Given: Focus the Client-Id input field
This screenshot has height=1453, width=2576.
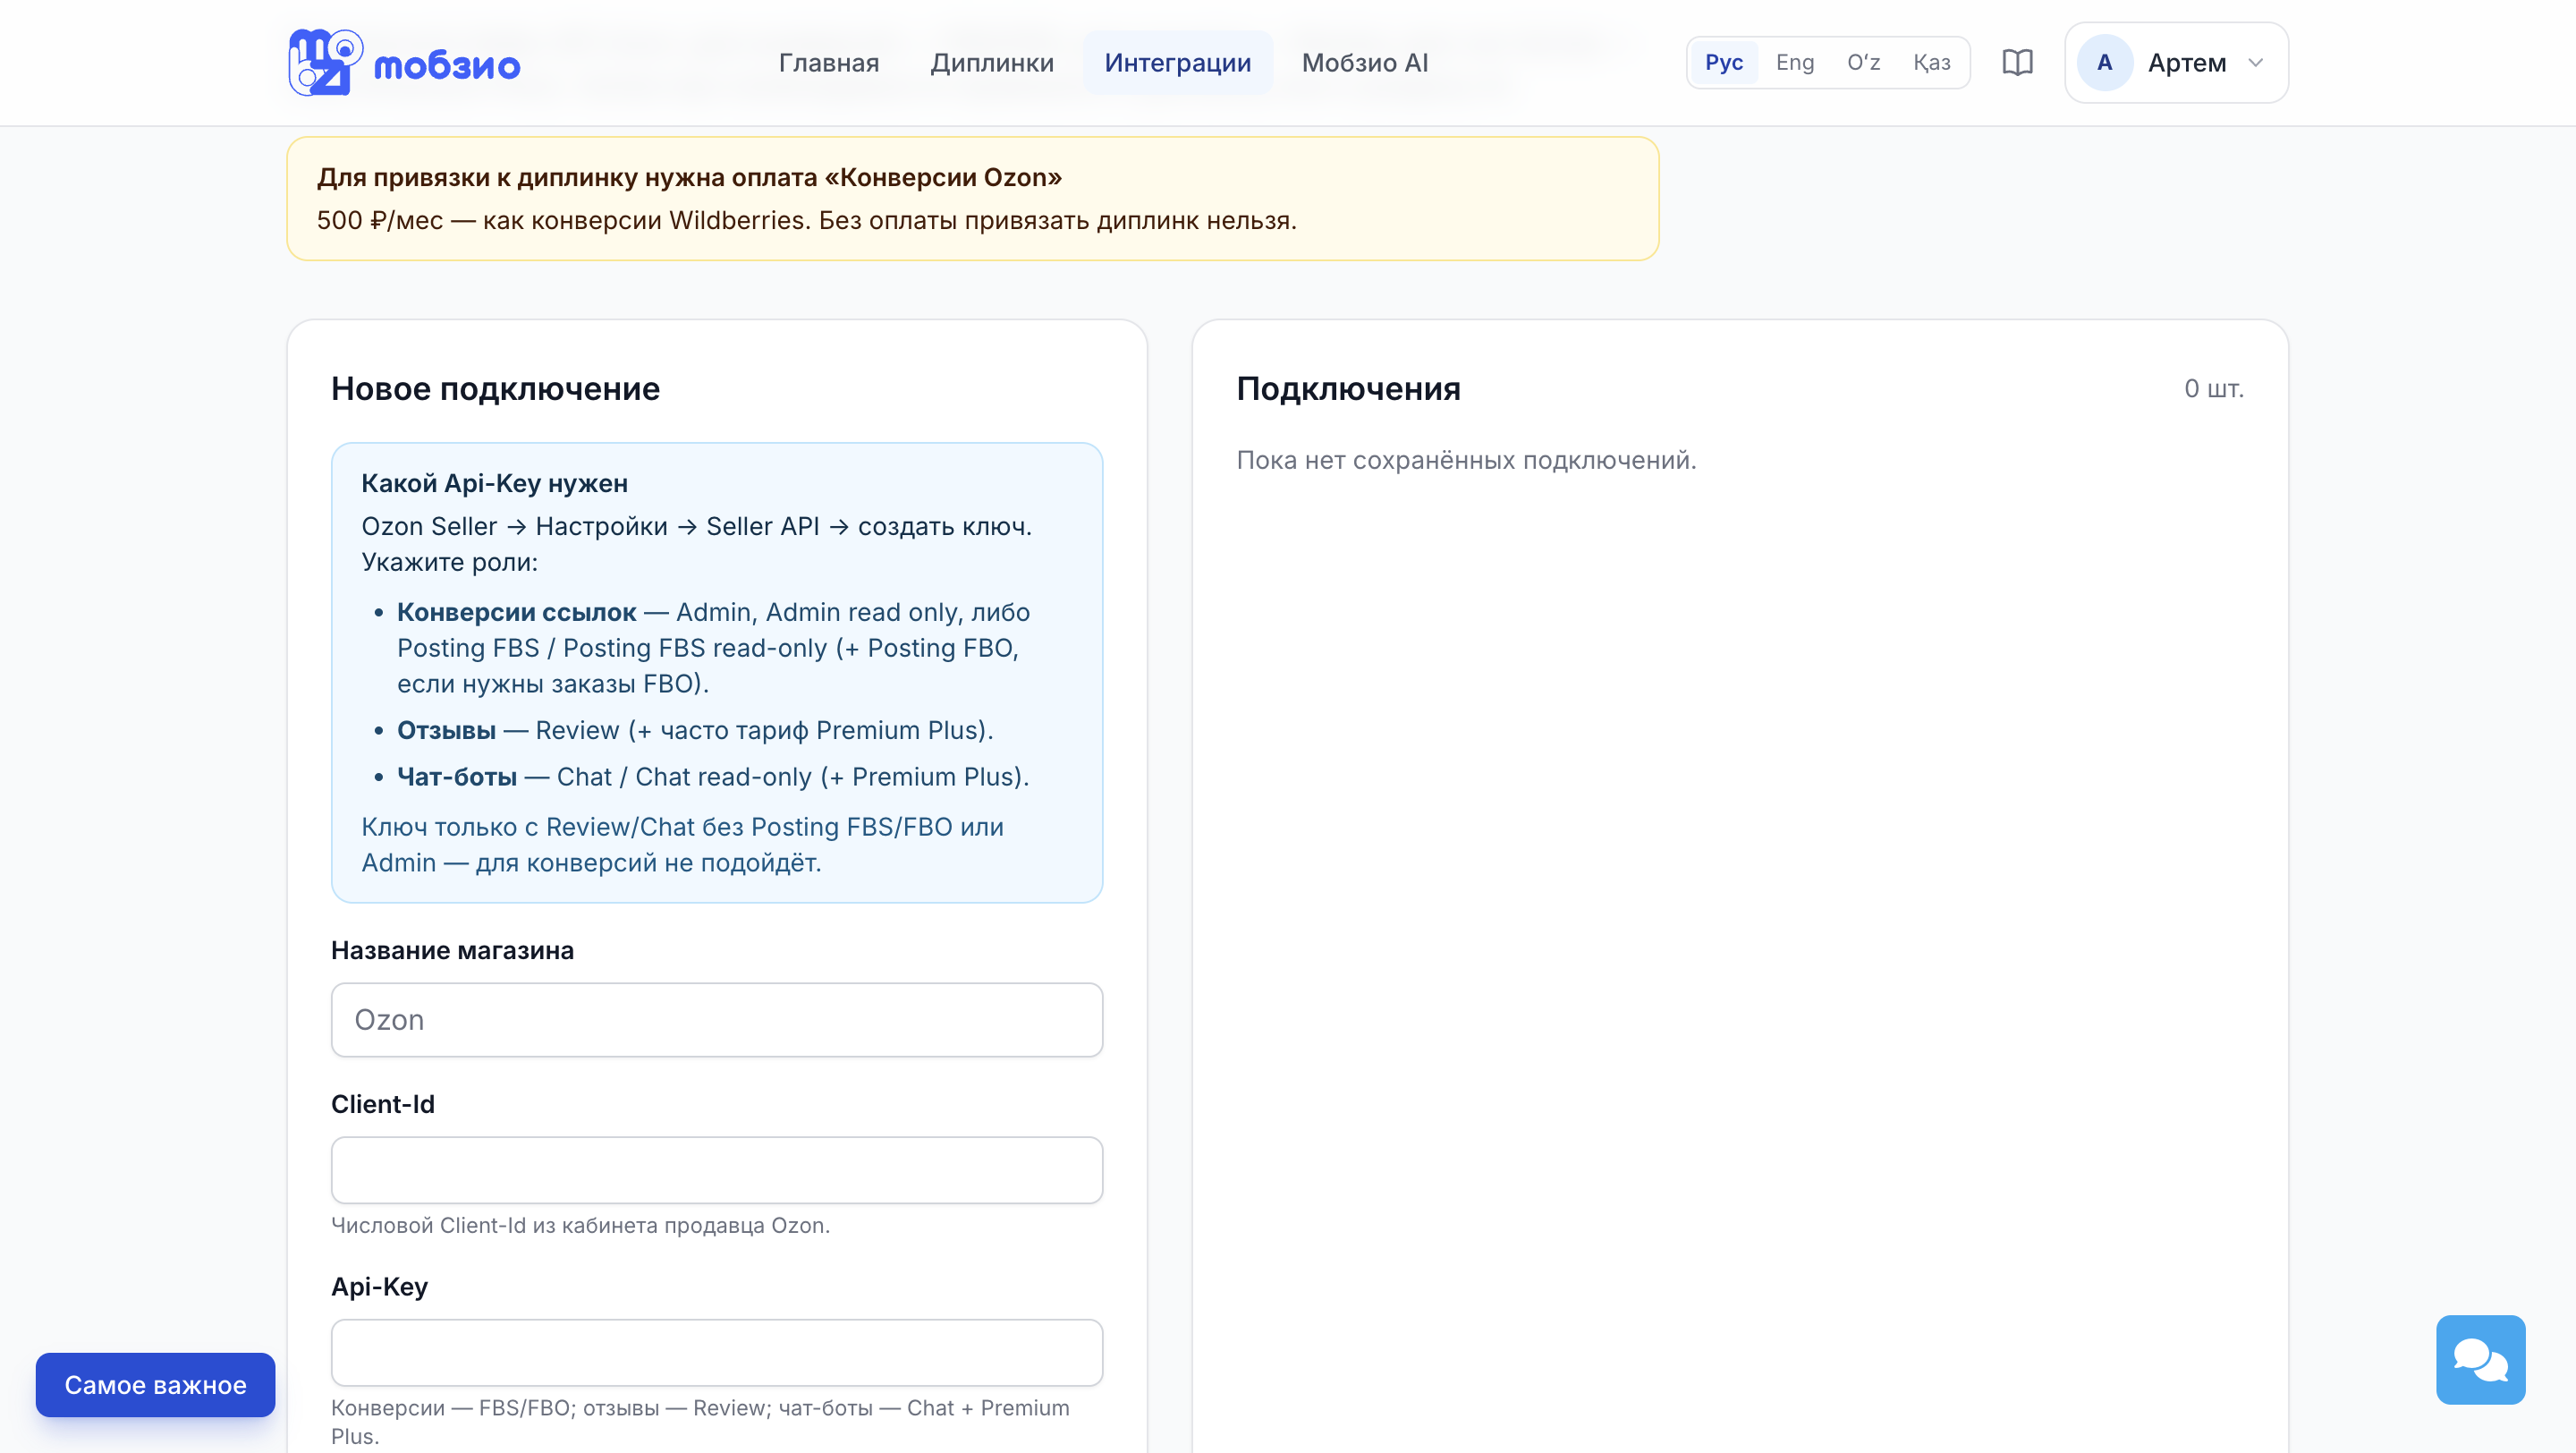Looking at the screenshot, I should coord(716,1169).
